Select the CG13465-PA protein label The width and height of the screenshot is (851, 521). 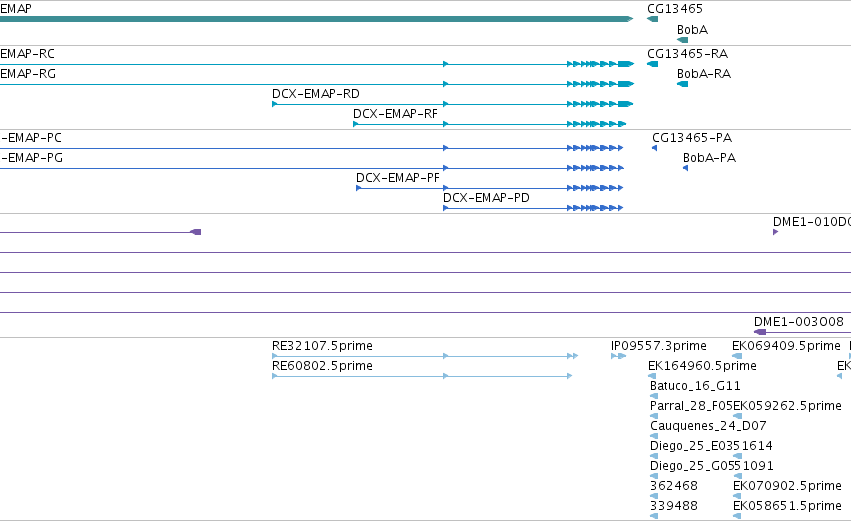pos(692,138)
